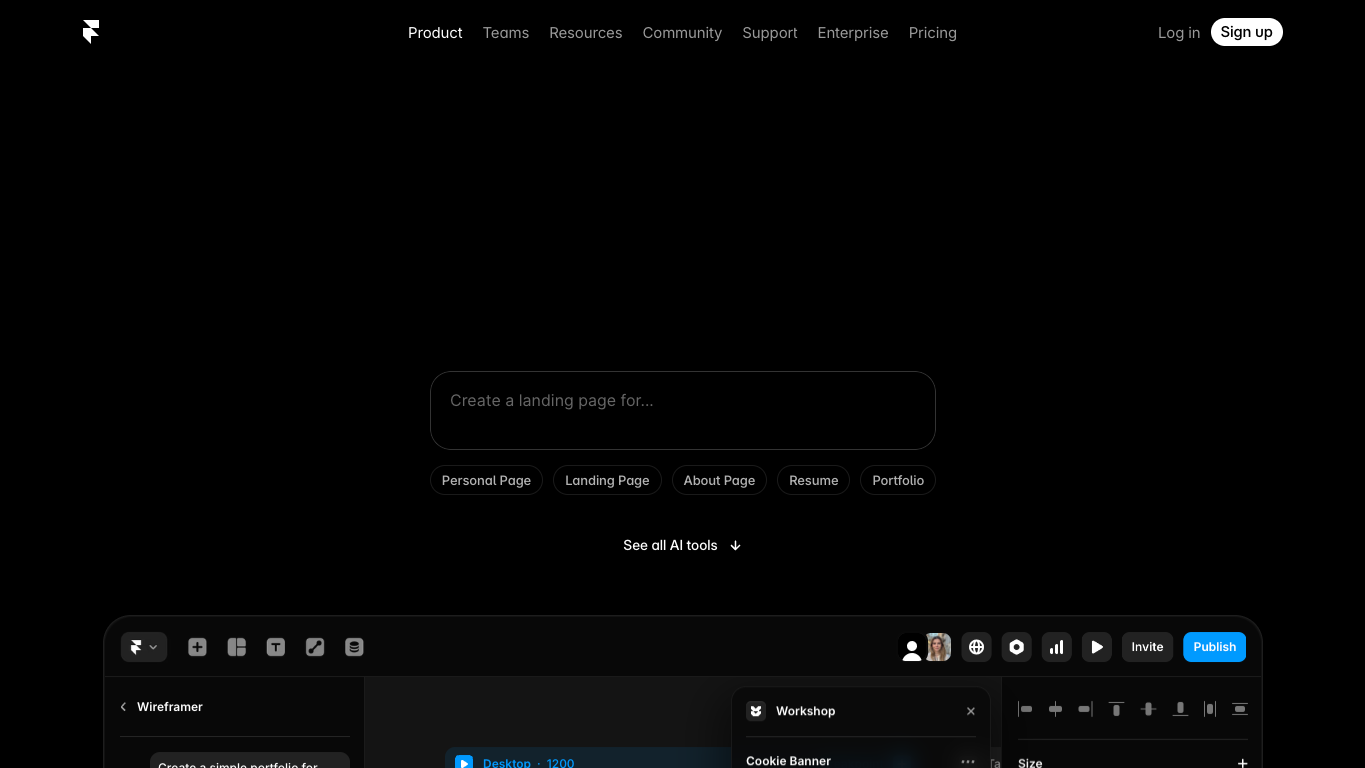Viewport: 1365px width, 768px height.
Task: Click the Log in link
Action: point(1179,33)
